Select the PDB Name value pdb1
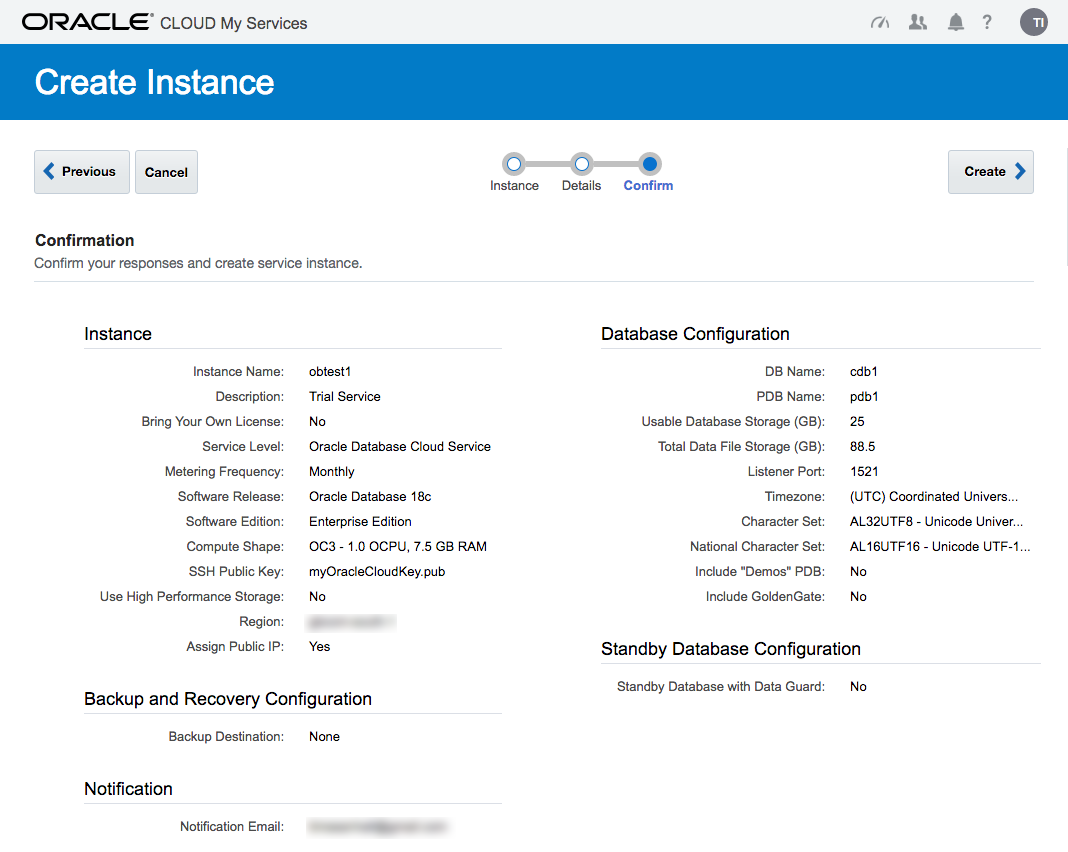 tap(864, 396)
